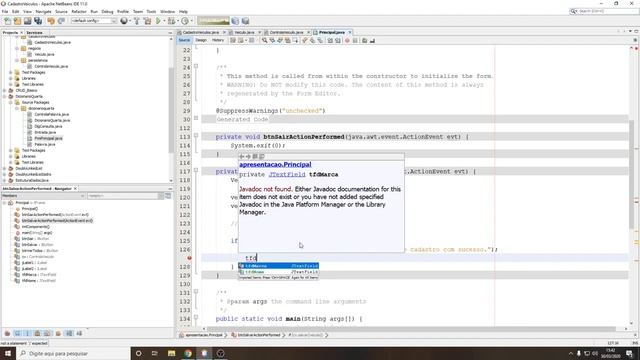Collapse the dicionarioquarta package node
The height and width of the screenshot is (360, 640).
(17, 109)
